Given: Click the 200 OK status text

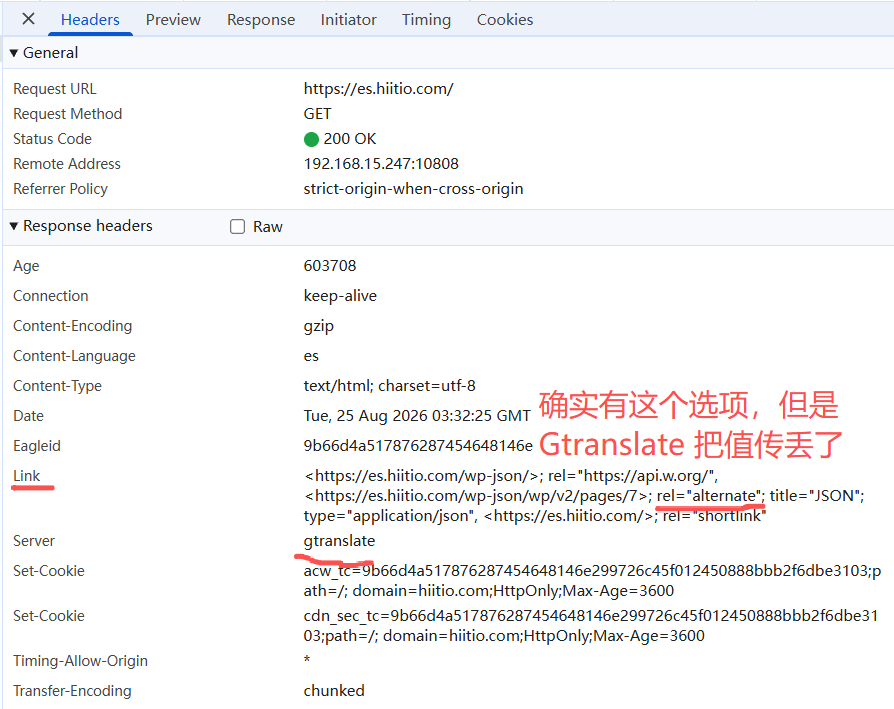Looking at the screenshot, I should pos(350,139).
